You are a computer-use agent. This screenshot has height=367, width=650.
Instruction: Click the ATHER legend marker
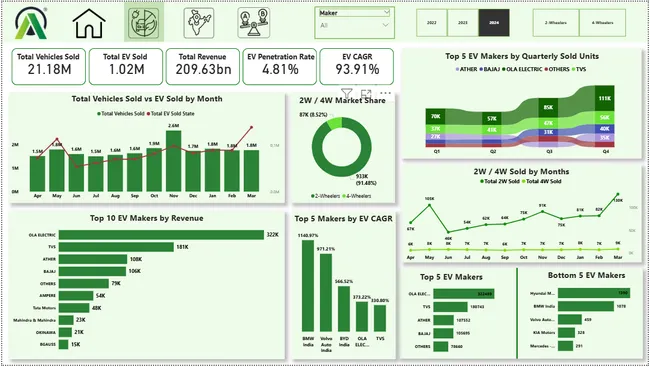(x=457, y=69)
